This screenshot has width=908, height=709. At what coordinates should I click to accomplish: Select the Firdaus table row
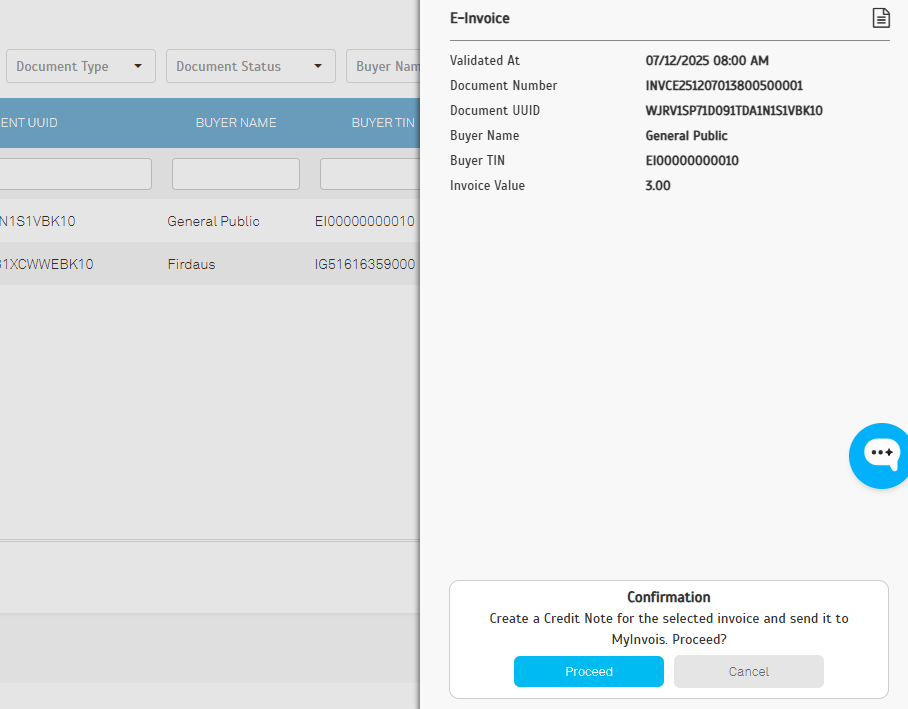click(x=191, y=264)
